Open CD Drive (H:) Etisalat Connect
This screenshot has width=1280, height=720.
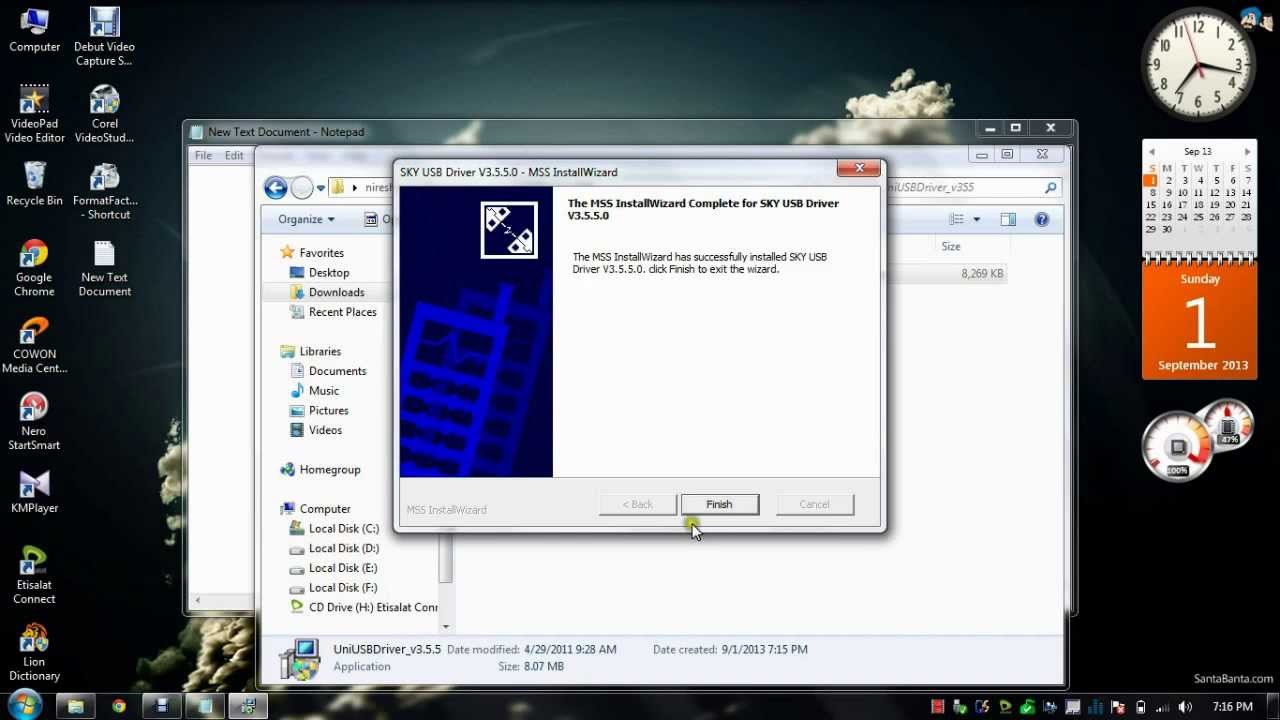point(364,607)
